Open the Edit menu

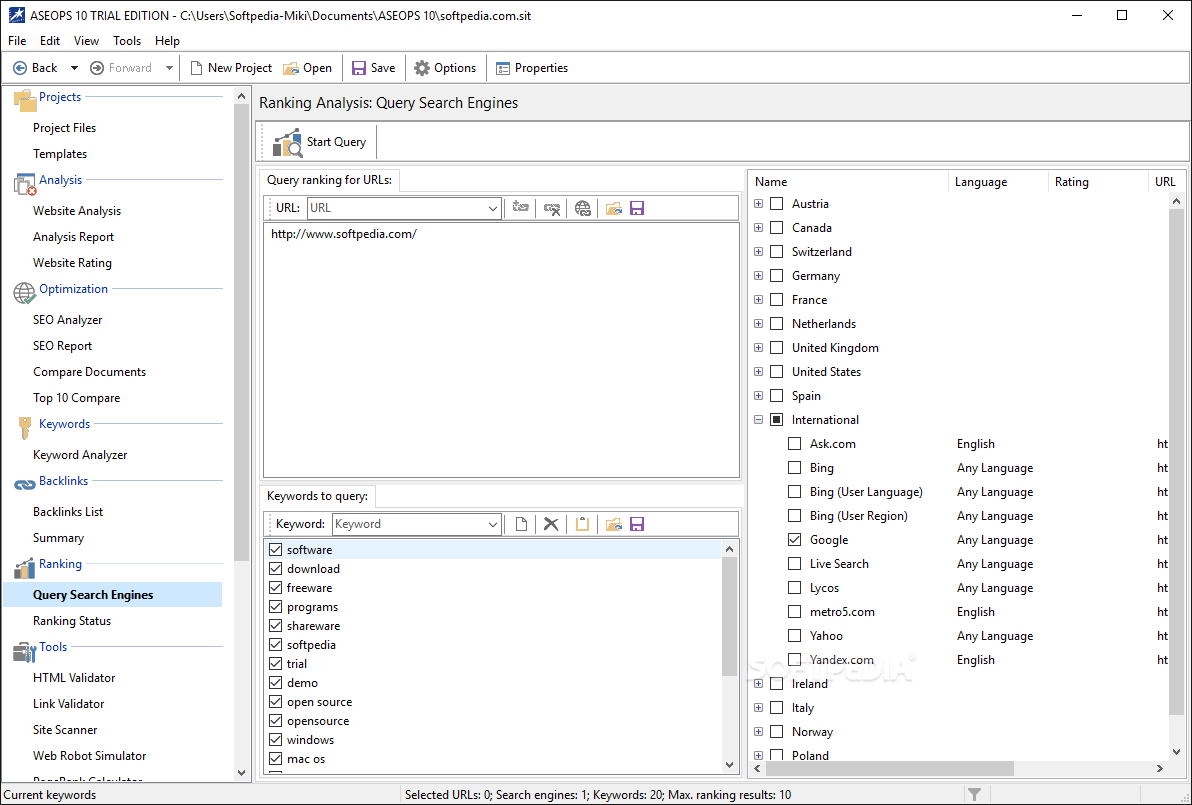pyautogui.click(x=50, y=41)
